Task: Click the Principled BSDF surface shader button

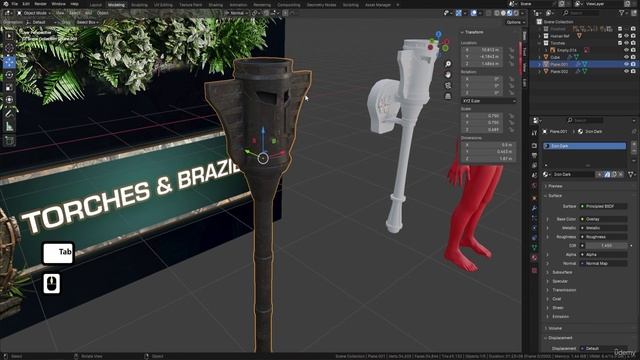Action: [x=604, y=207]
